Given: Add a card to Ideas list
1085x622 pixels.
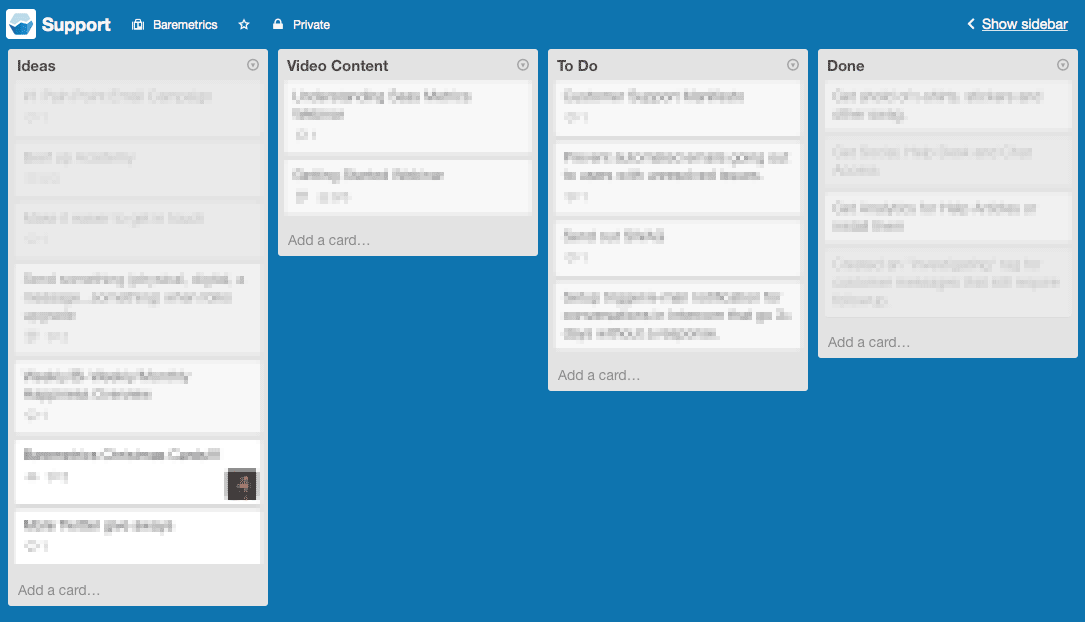Looking at the screenshot, I should [59, 590].
